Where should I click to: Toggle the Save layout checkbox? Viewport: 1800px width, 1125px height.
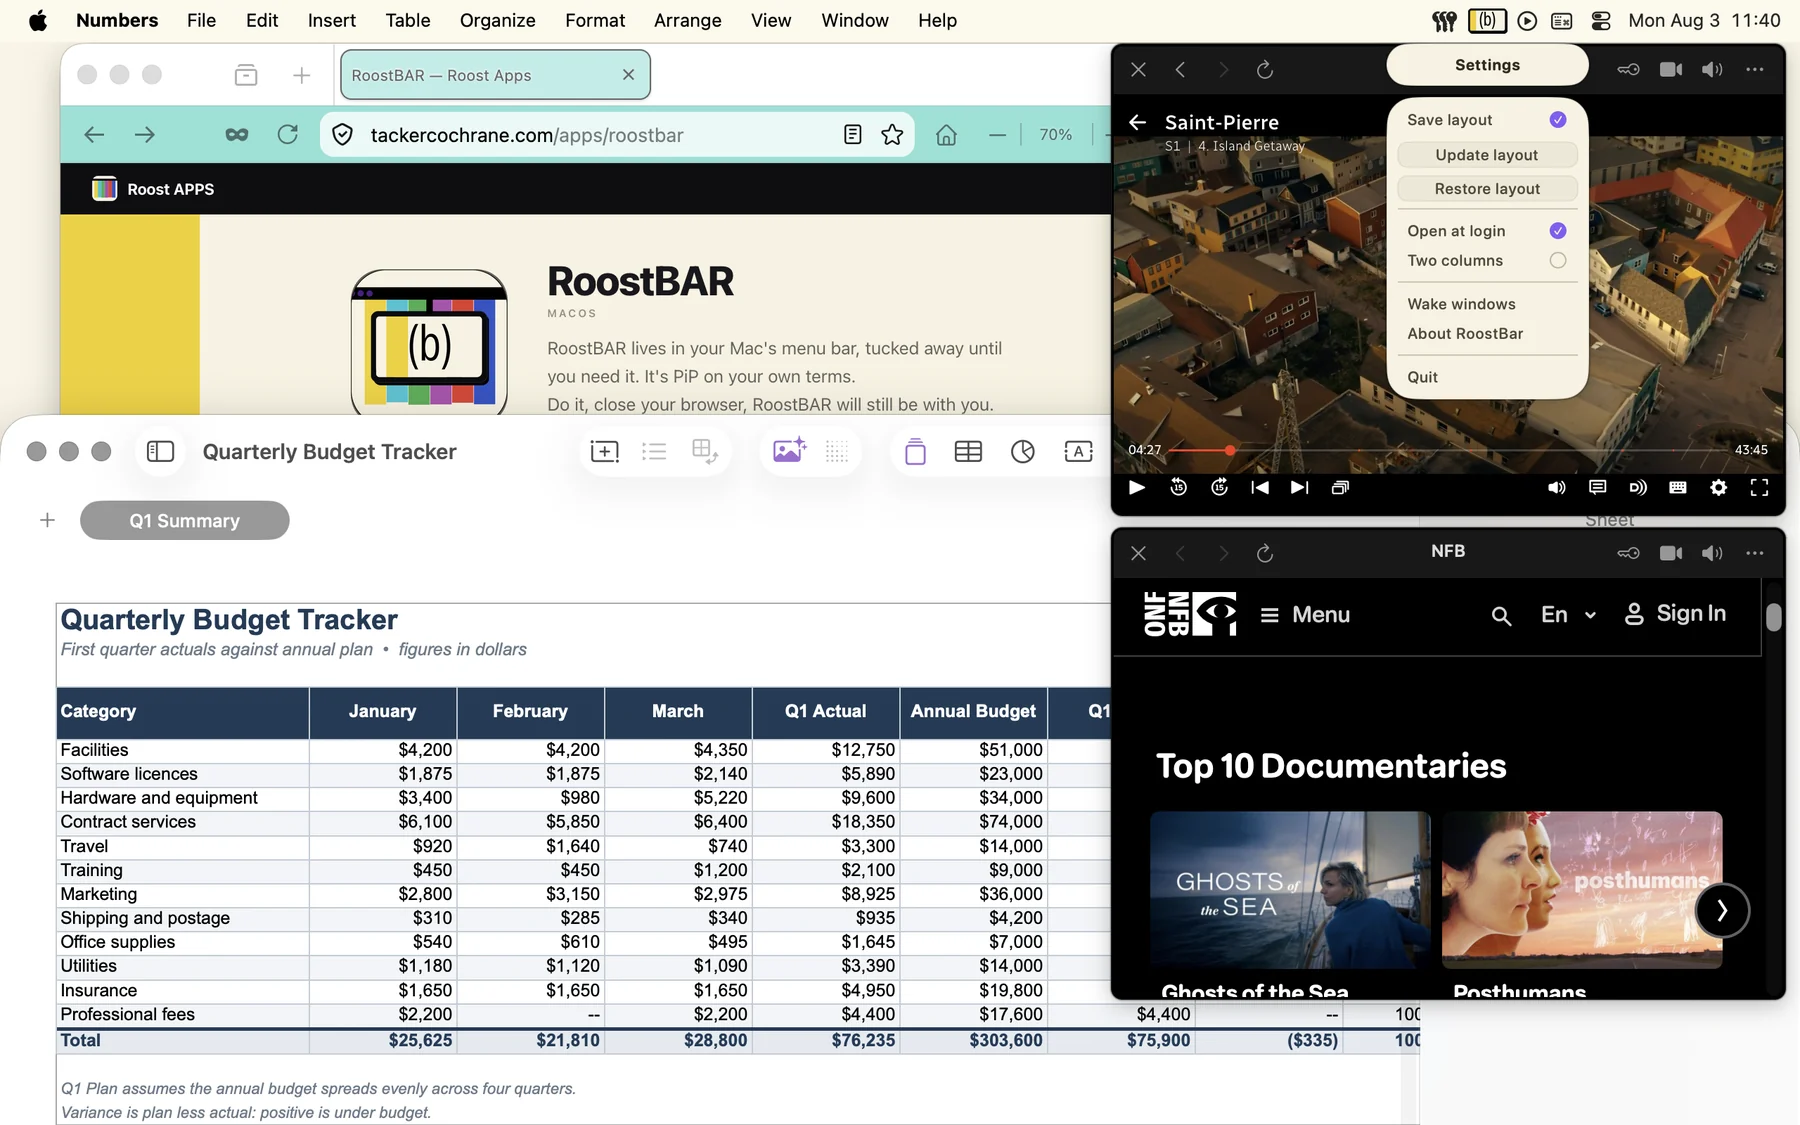click(1558, 120)
